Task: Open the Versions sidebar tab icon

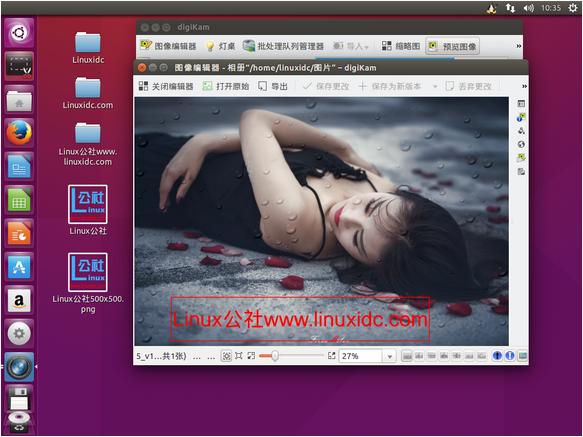Action: [521, 171]
